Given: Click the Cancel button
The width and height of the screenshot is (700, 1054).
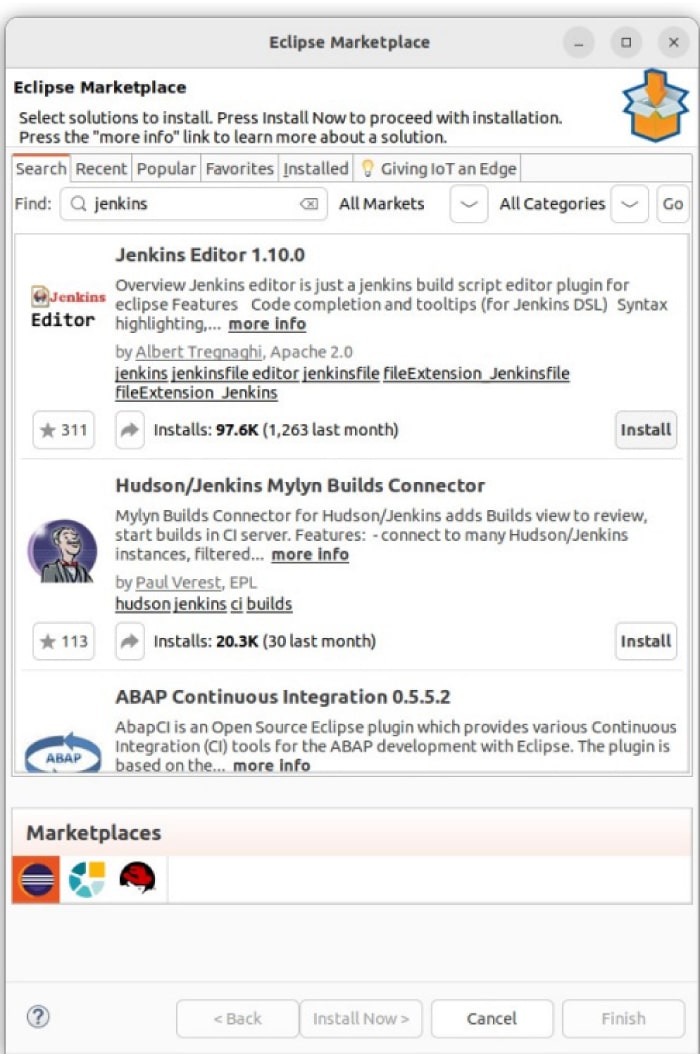Looking at the screenshot, I should click(x=492, y=1018).
